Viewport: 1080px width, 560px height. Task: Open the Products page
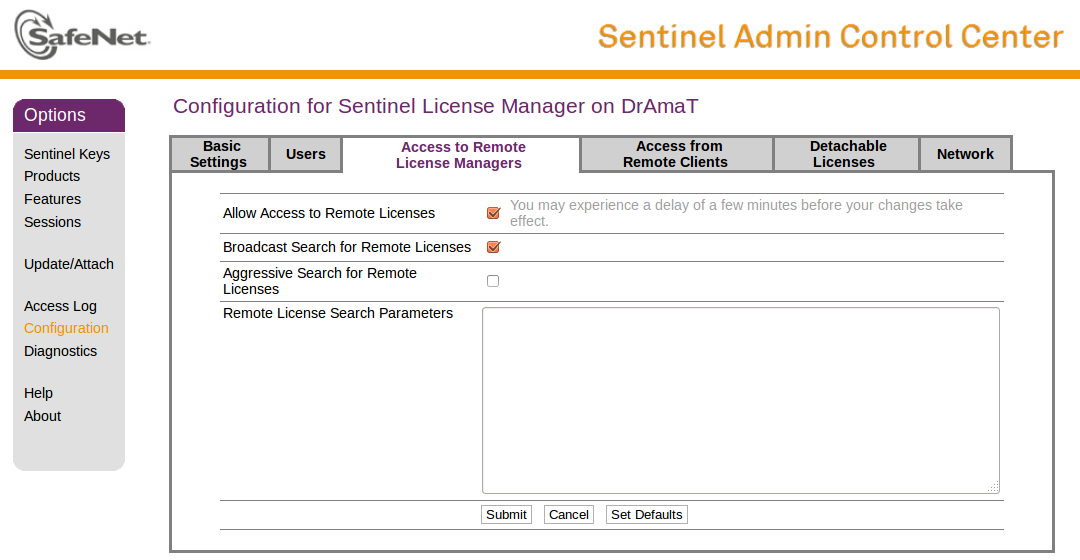(x=52, y=176)
